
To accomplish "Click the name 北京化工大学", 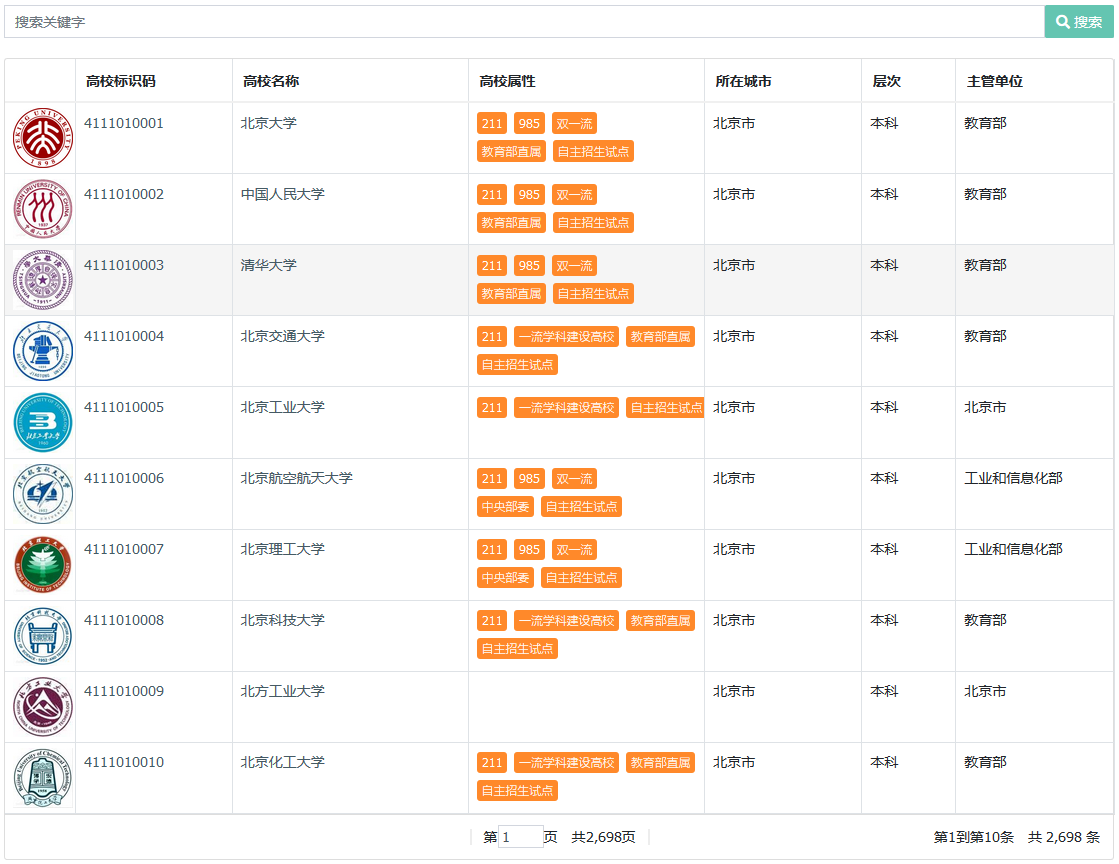I will point(283,762).
